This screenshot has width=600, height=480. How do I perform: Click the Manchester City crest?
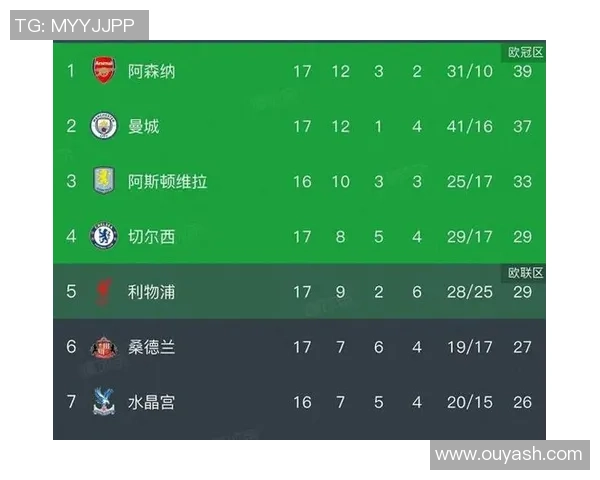104,126
